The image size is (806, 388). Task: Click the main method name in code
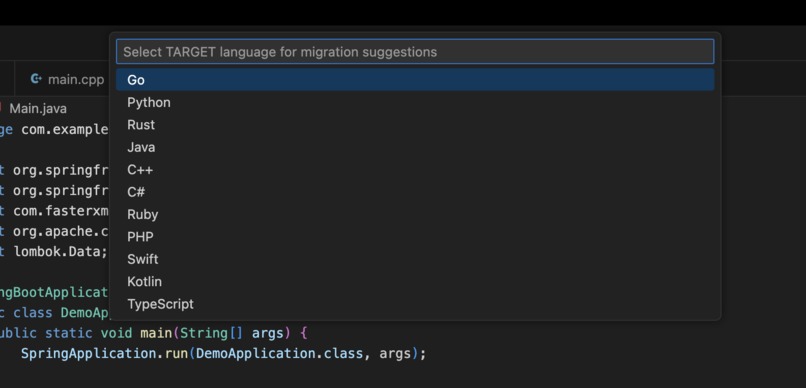pos(156,333)
